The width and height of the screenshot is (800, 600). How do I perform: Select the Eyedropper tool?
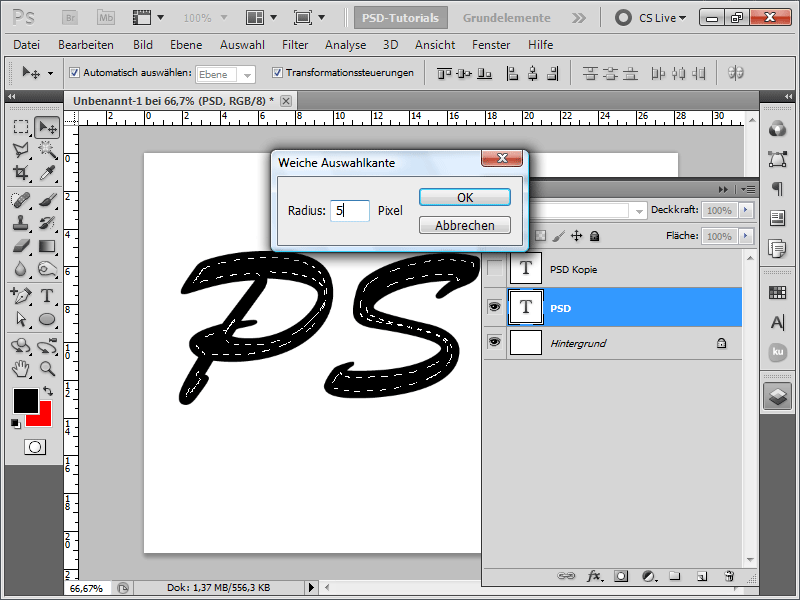point(47,173)
